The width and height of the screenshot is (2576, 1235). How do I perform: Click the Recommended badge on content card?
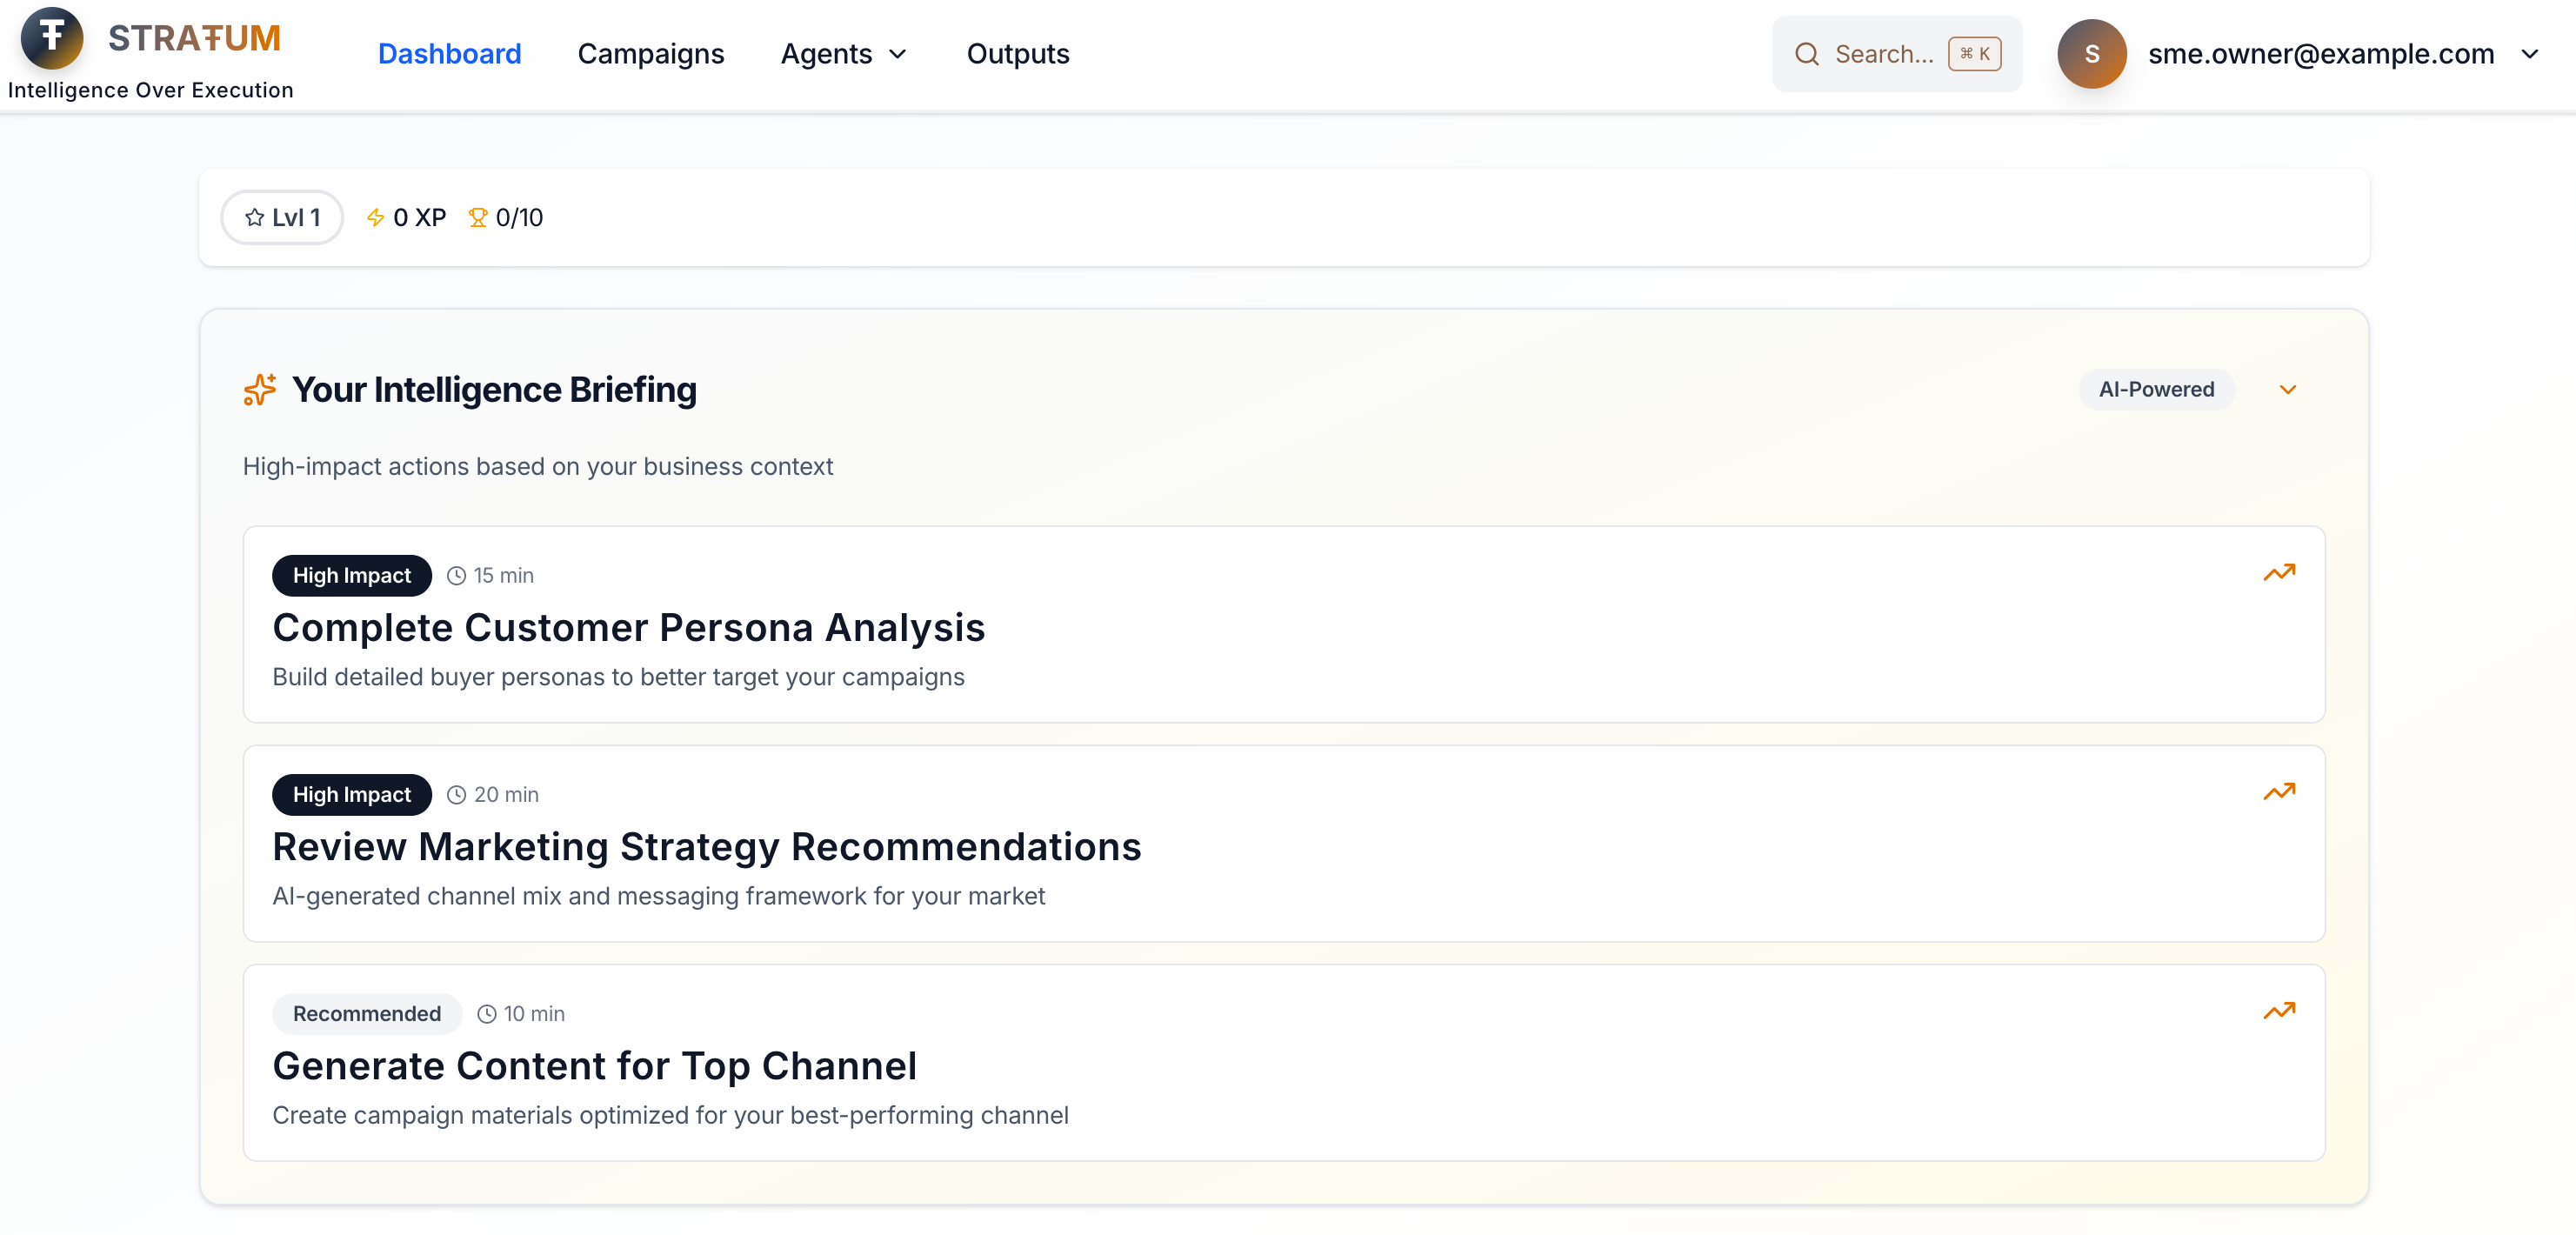click(366, 1013)
